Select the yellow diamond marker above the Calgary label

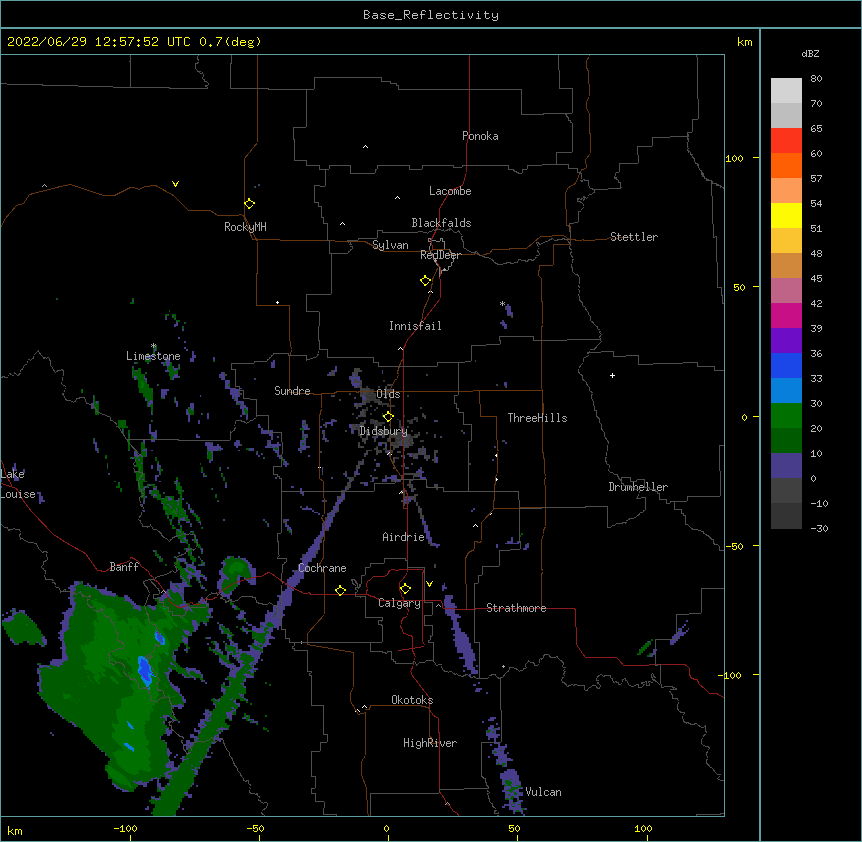(405, 589)
